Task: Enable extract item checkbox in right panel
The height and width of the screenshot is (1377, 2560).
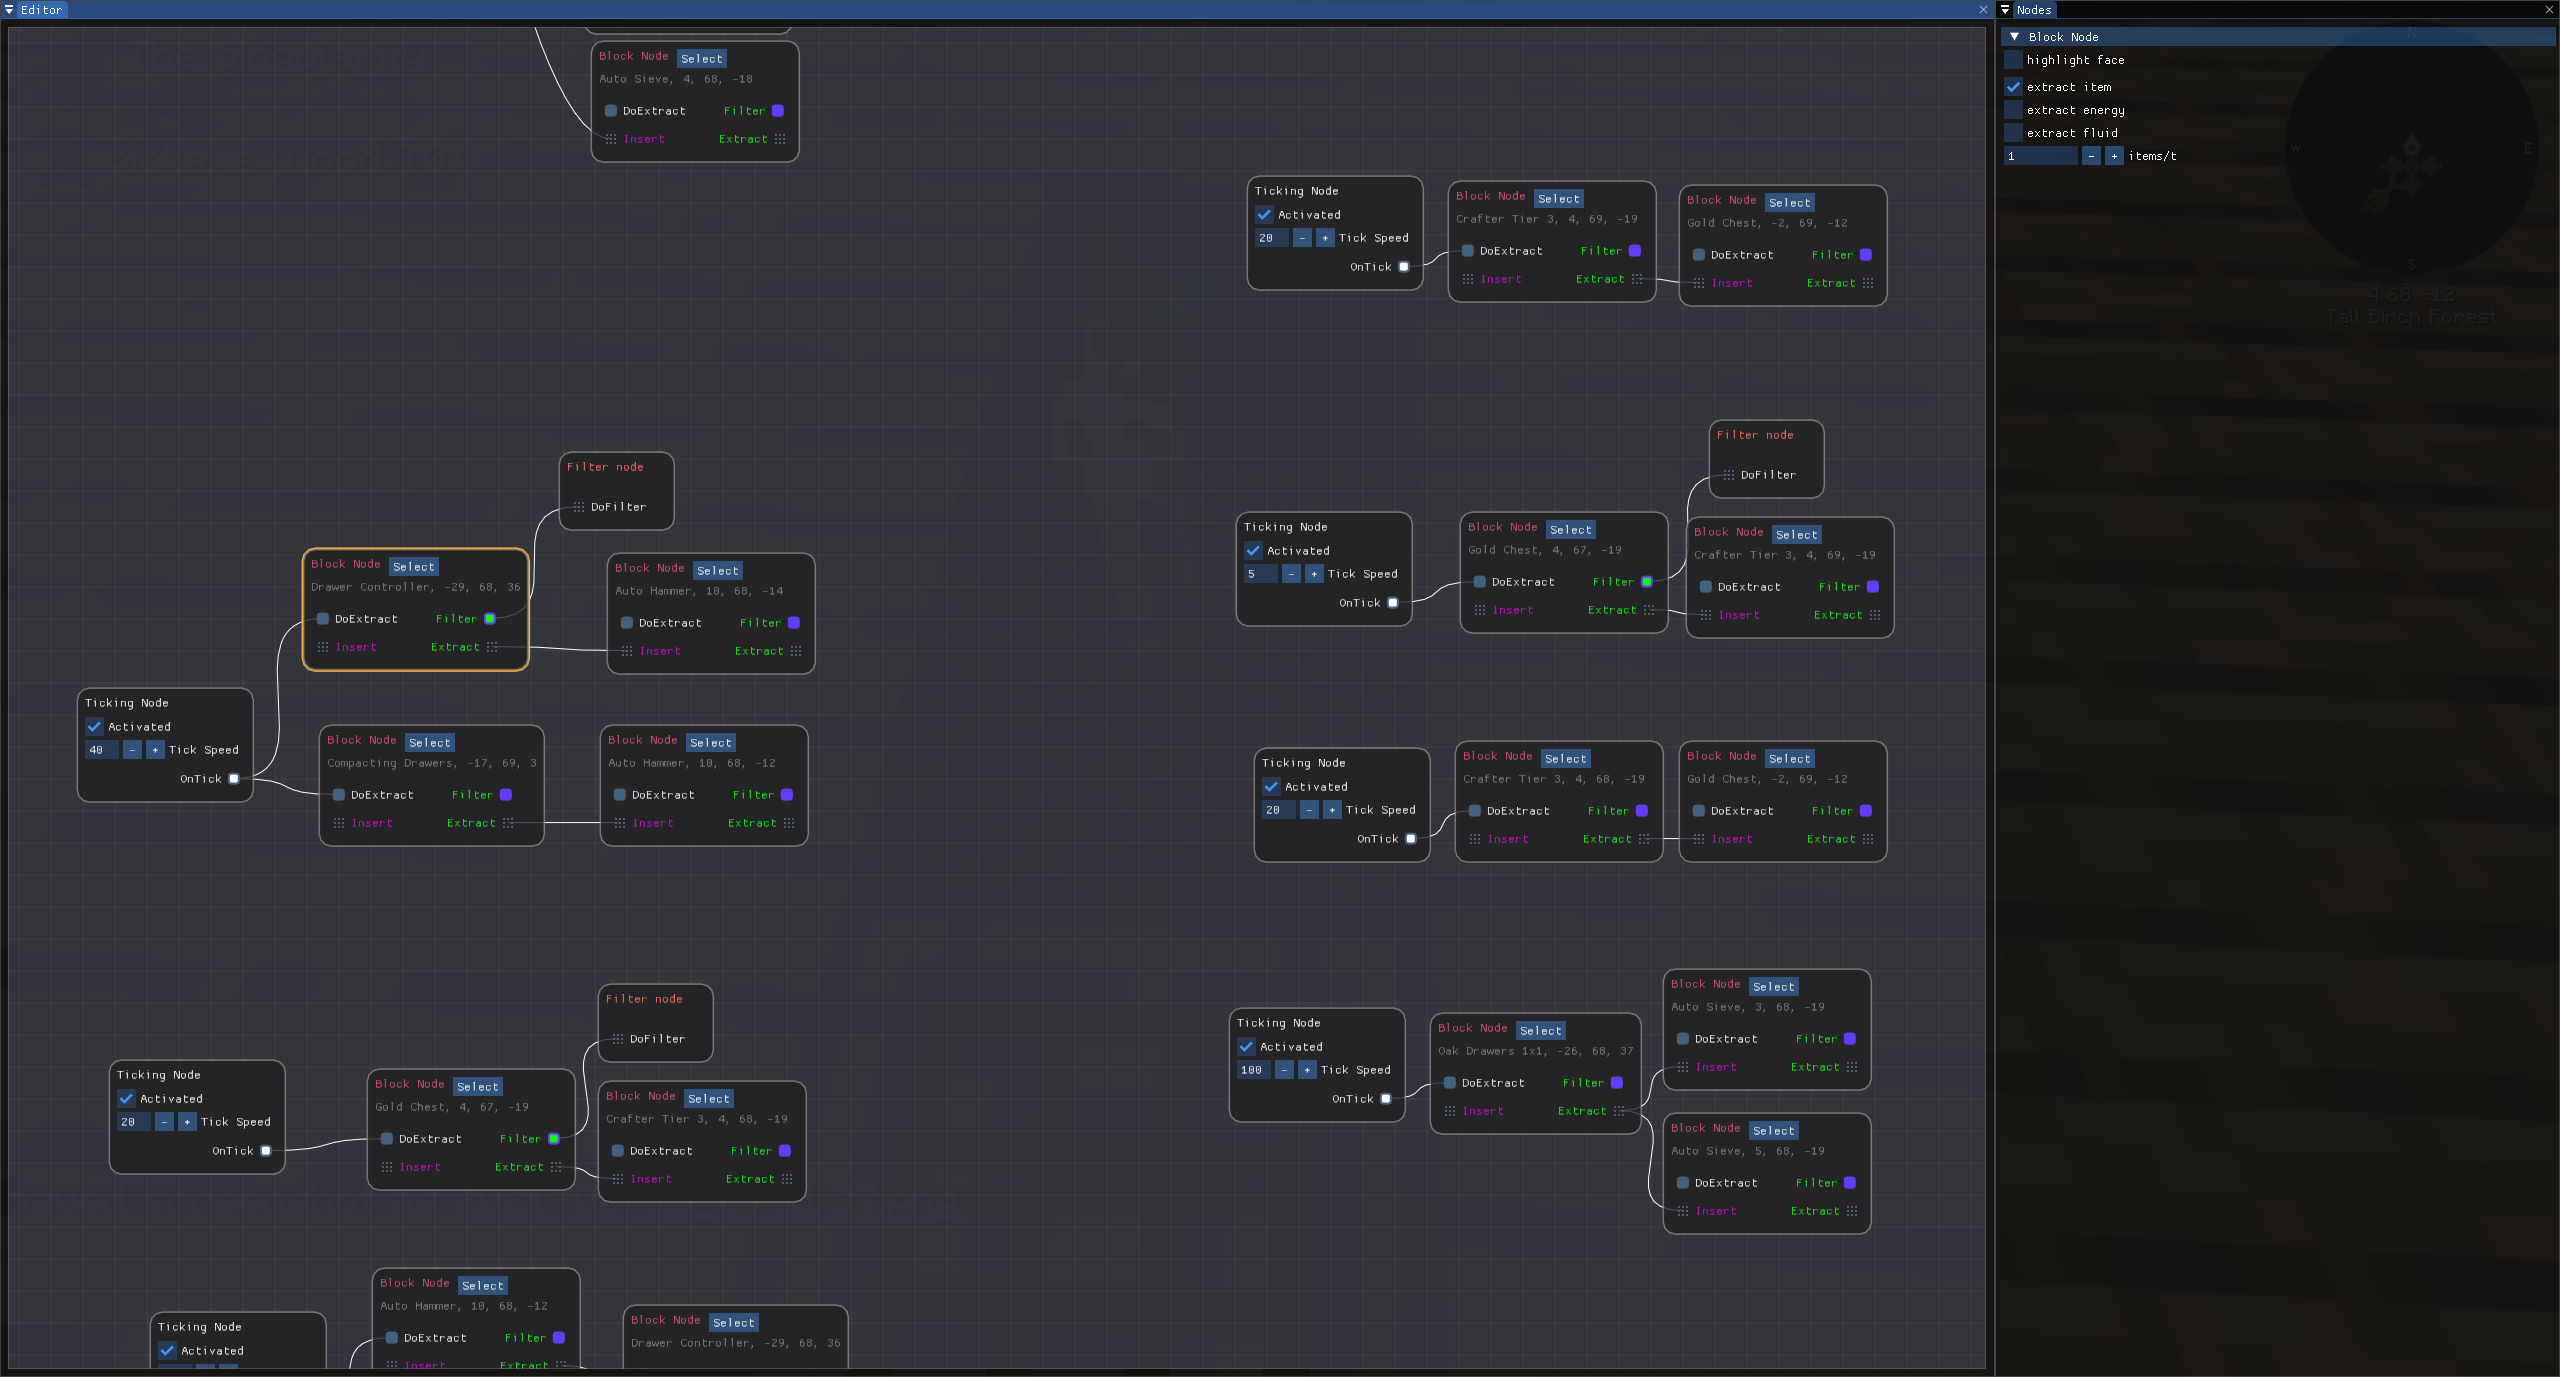Action: (2012, 85)
